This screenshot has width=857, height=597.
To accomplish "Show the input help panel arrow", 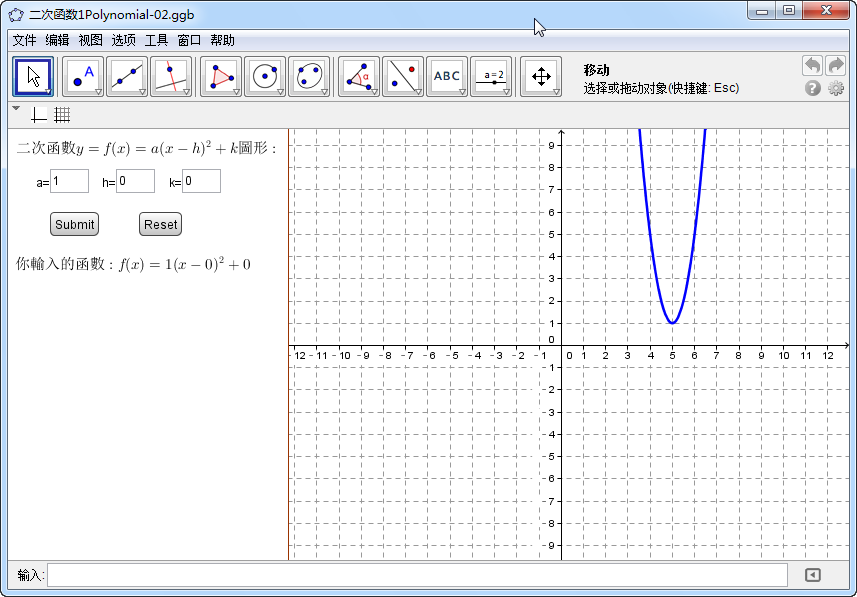I will 813,575.
